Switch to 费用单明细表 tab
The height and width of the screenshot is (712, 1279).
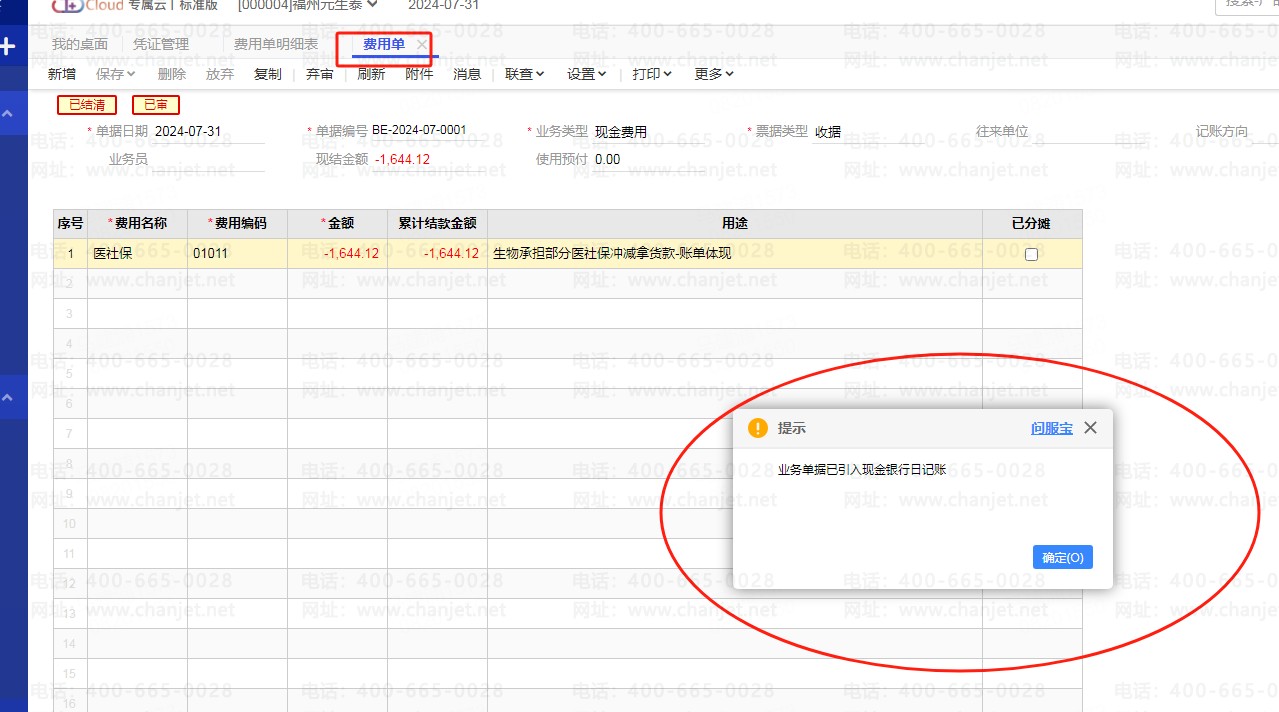pyautogui.click(x=276, y=44)
